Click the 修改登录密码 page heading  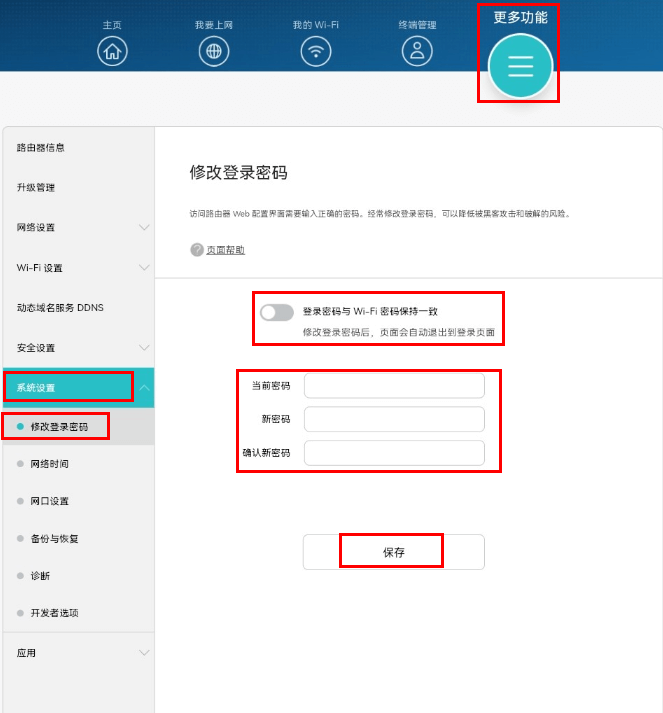238,173
